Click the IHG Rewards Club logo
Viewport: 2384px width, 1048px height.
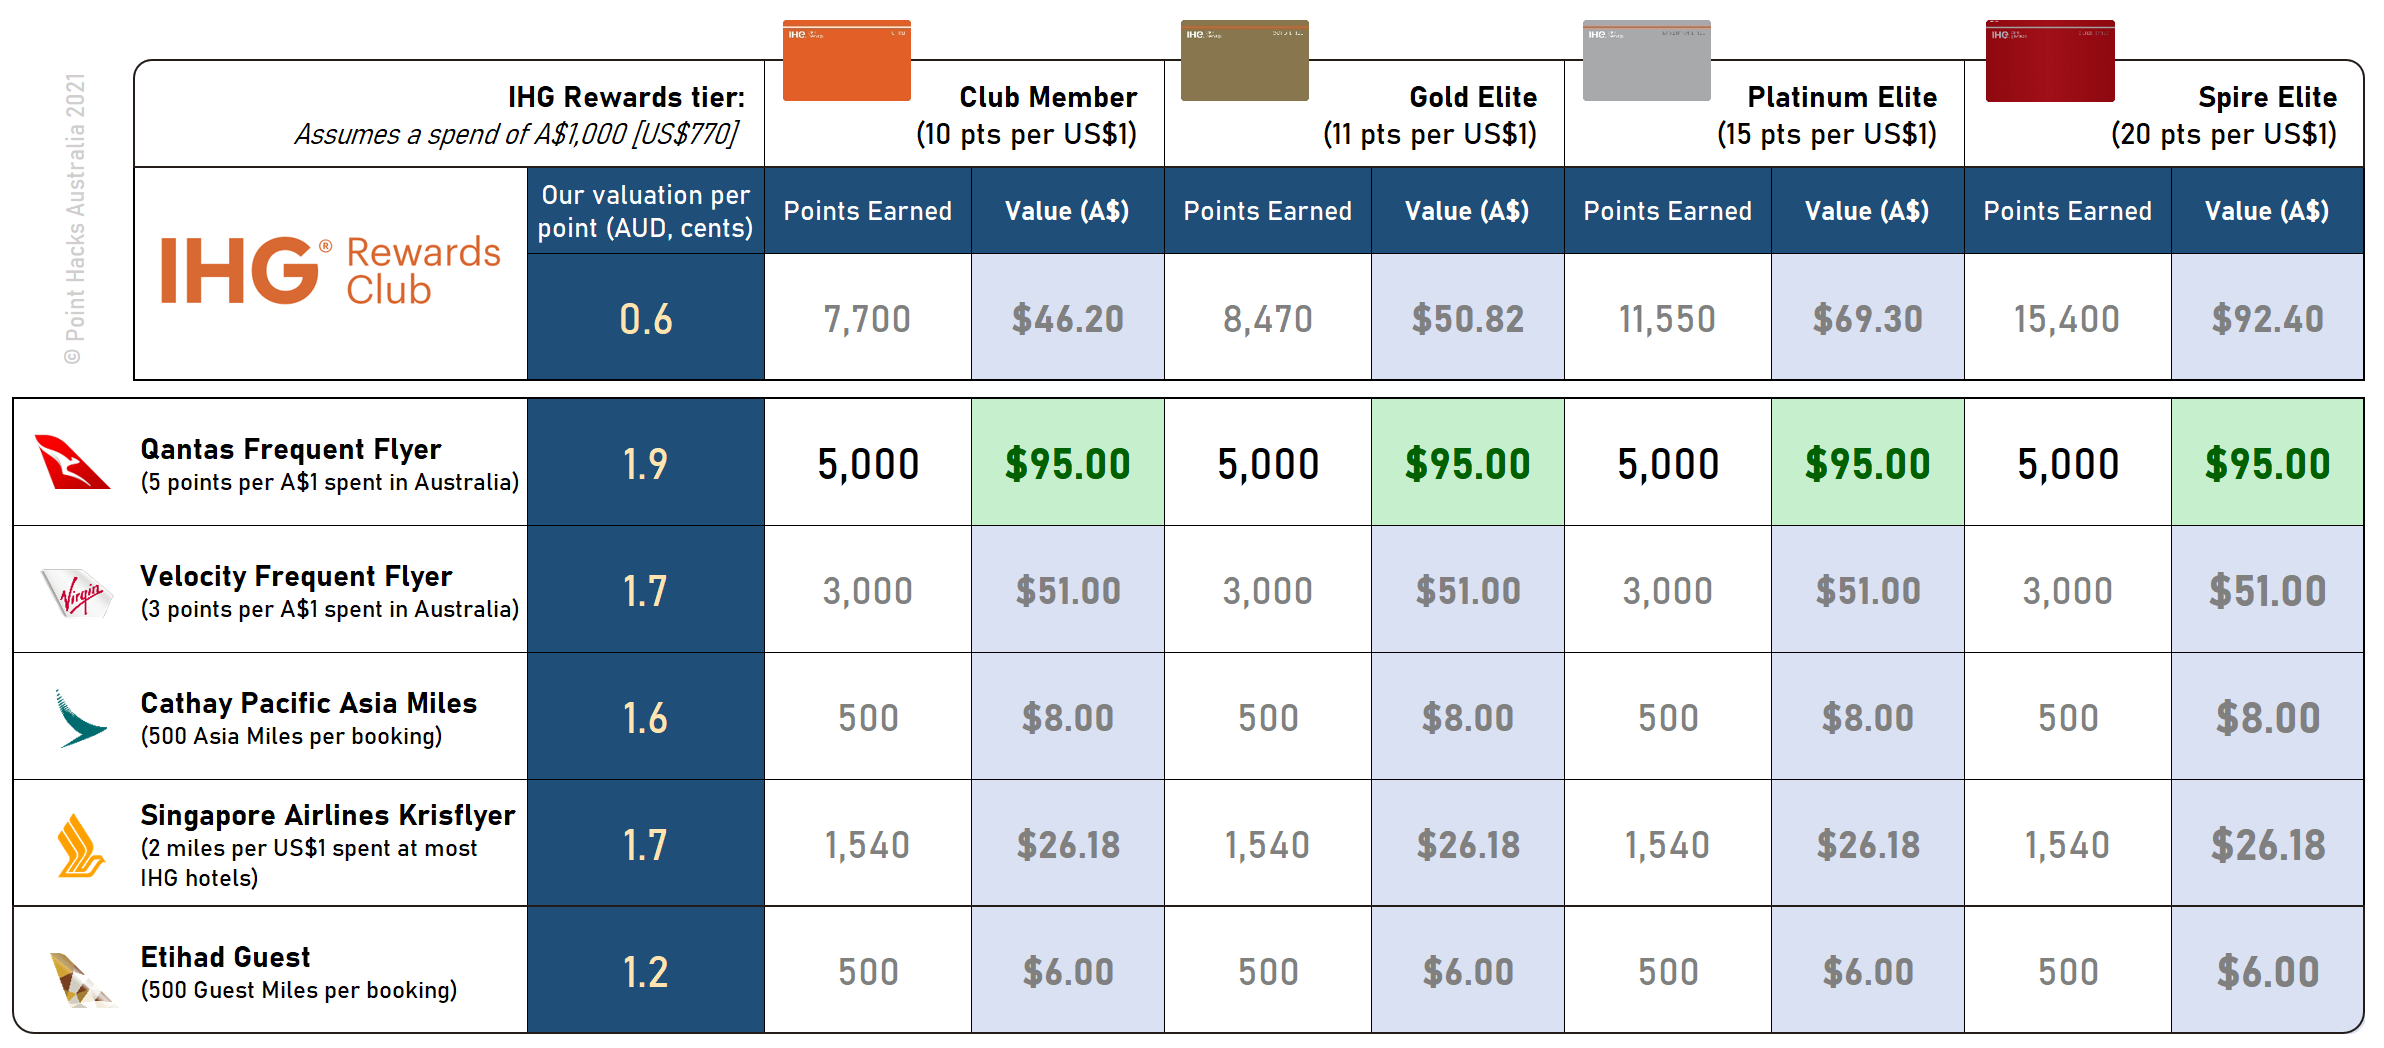330,270
